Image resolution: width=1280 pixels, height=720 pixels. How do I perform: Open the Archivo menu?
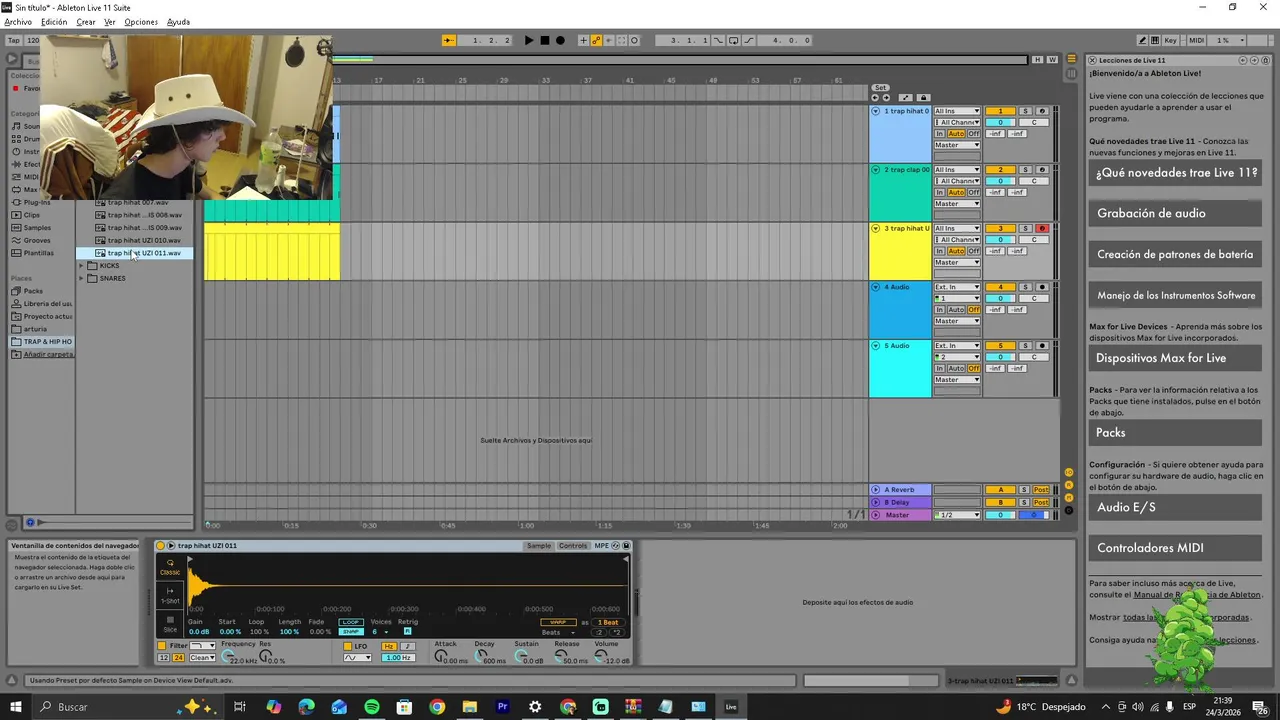click(18, 22)
